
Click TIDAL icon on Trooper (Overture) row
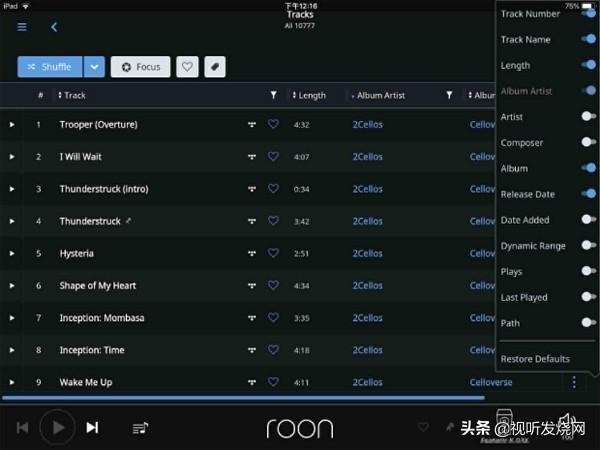[251, 124]
